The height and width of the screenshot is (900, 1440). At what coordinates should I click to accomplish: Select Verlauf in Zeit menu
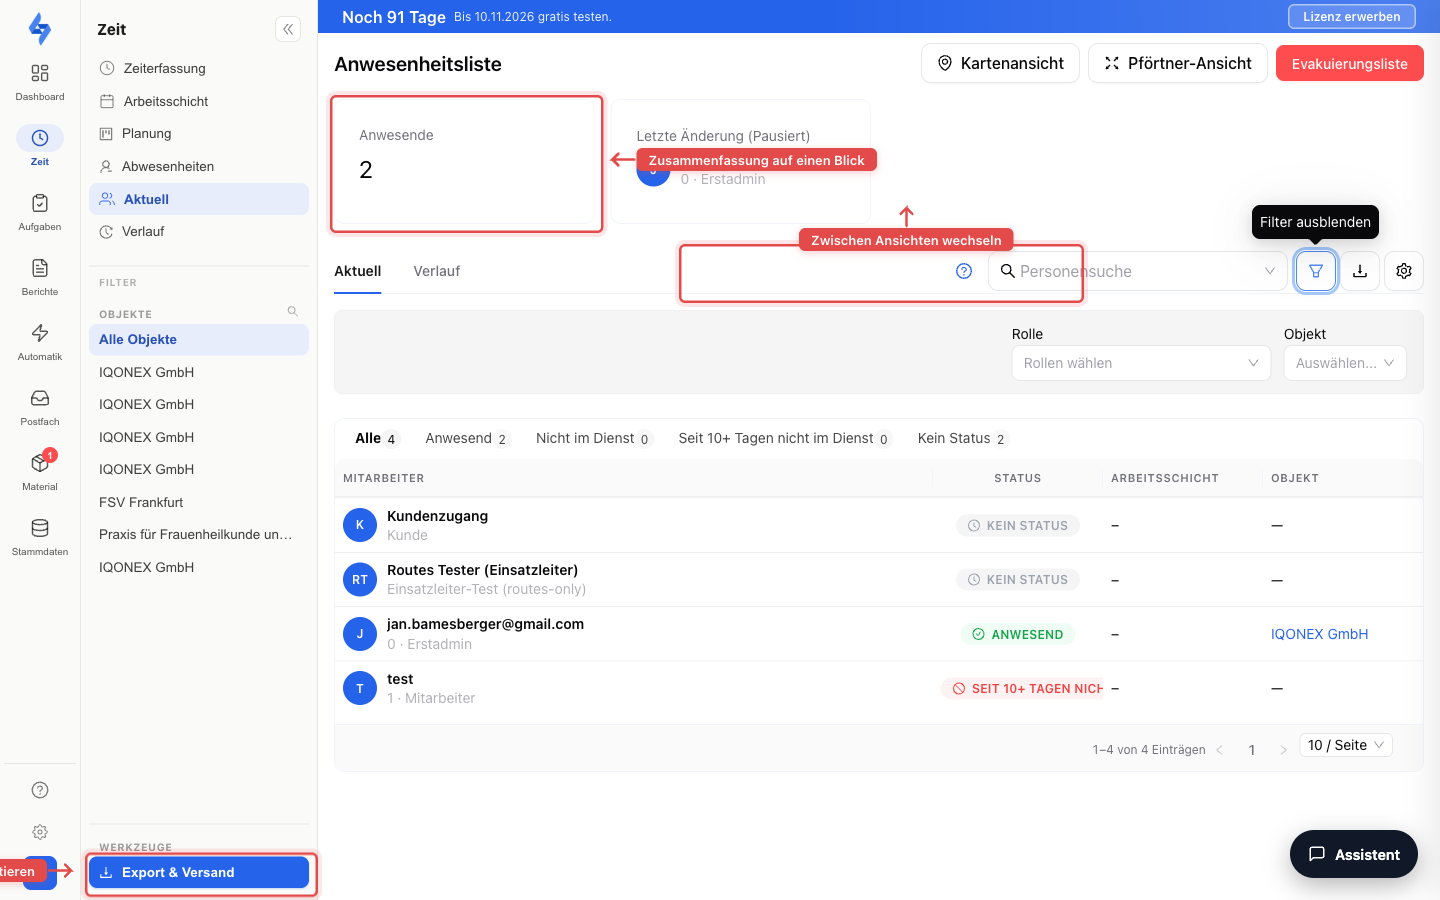[199, 231]
